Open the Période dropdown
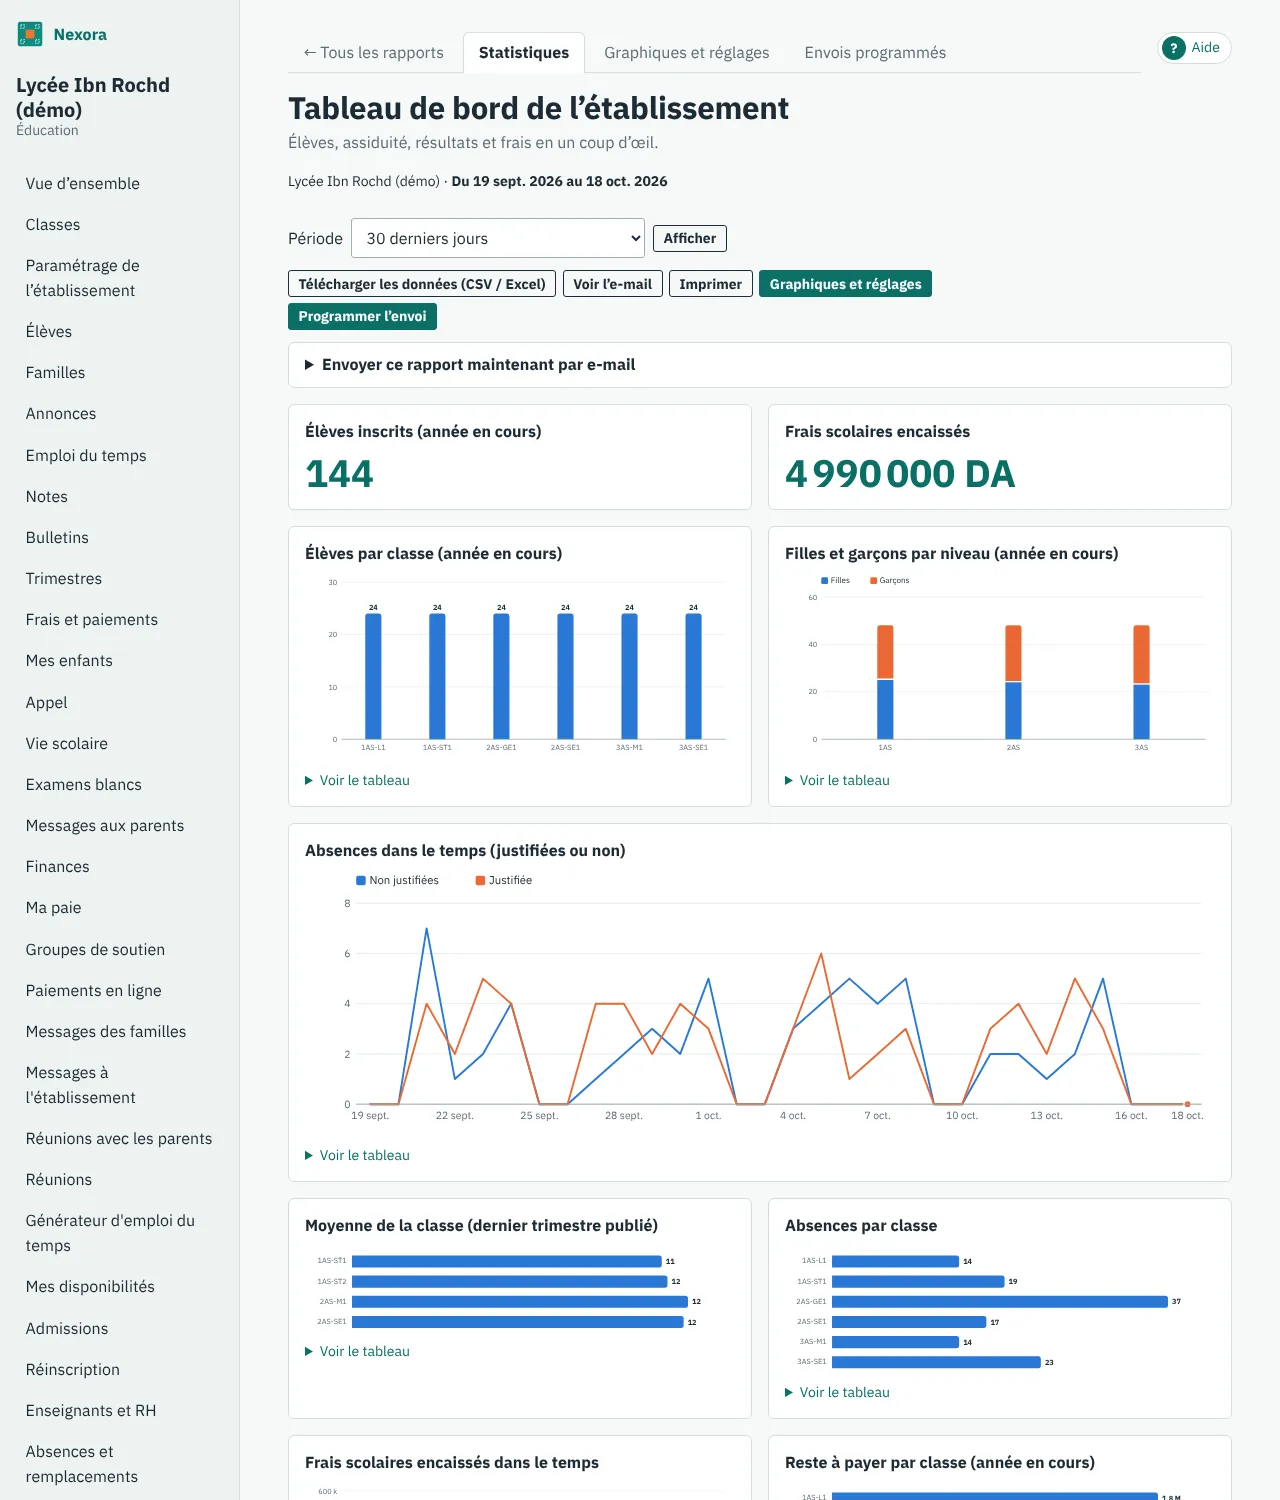The height and width of the screenshot is (1500, 1280). [498, 238]
